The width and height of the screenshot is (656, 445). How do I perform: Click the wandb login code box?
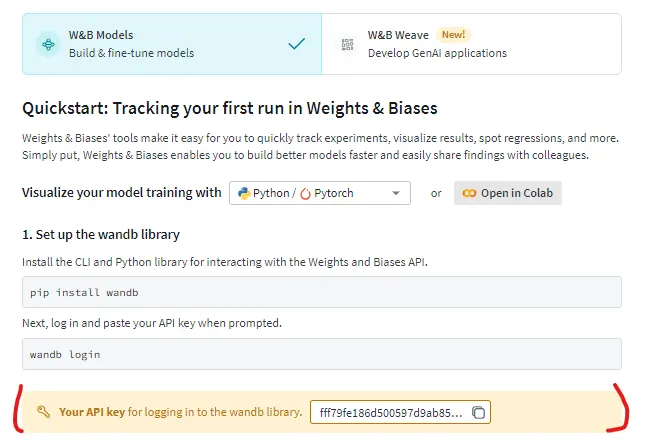321,354
